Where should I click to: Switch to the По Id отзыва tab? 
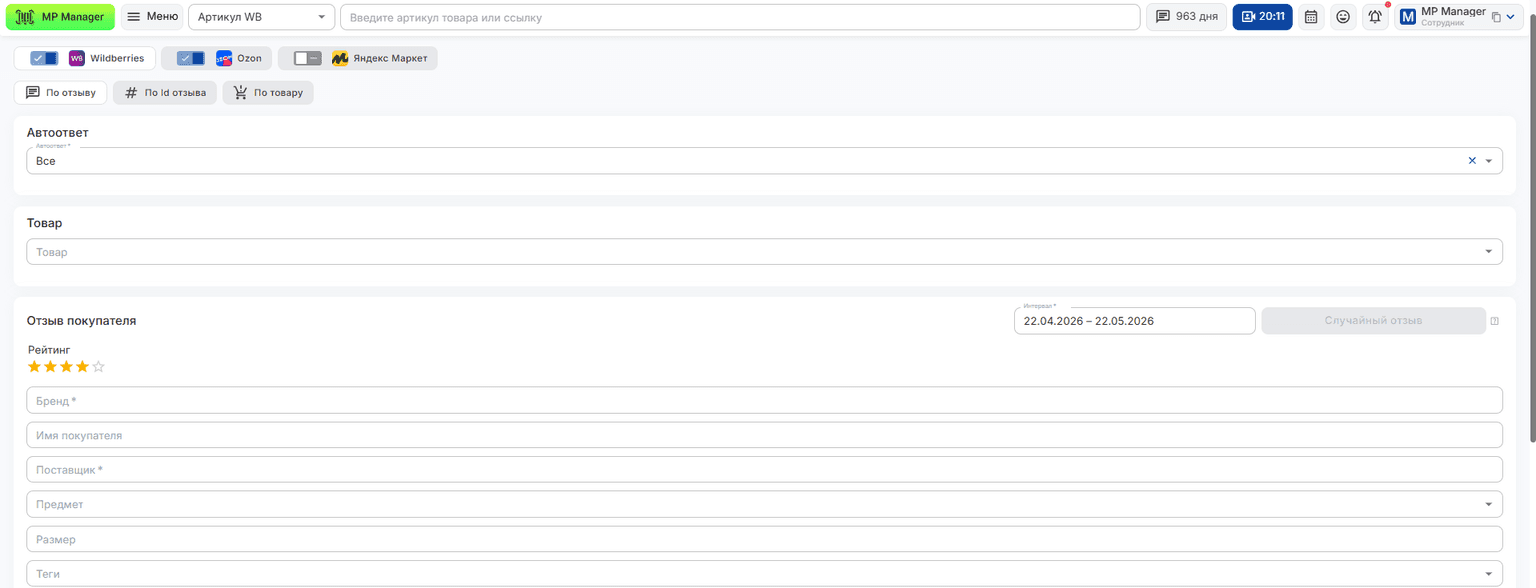click(165, 93)
